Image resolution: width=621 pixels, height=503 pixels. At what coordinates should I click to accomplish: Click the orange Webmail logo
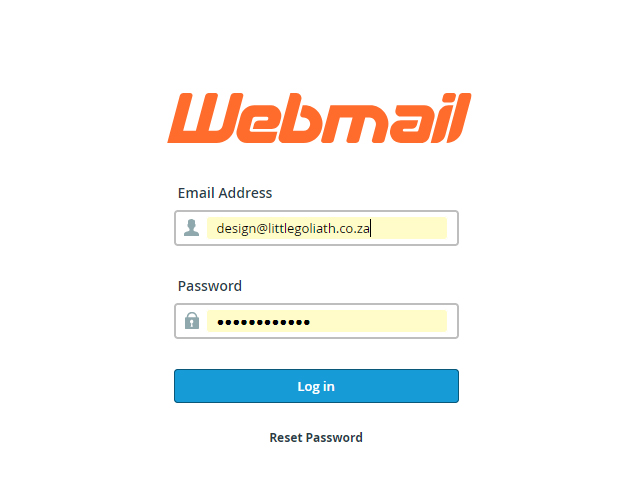click(319, 118)
